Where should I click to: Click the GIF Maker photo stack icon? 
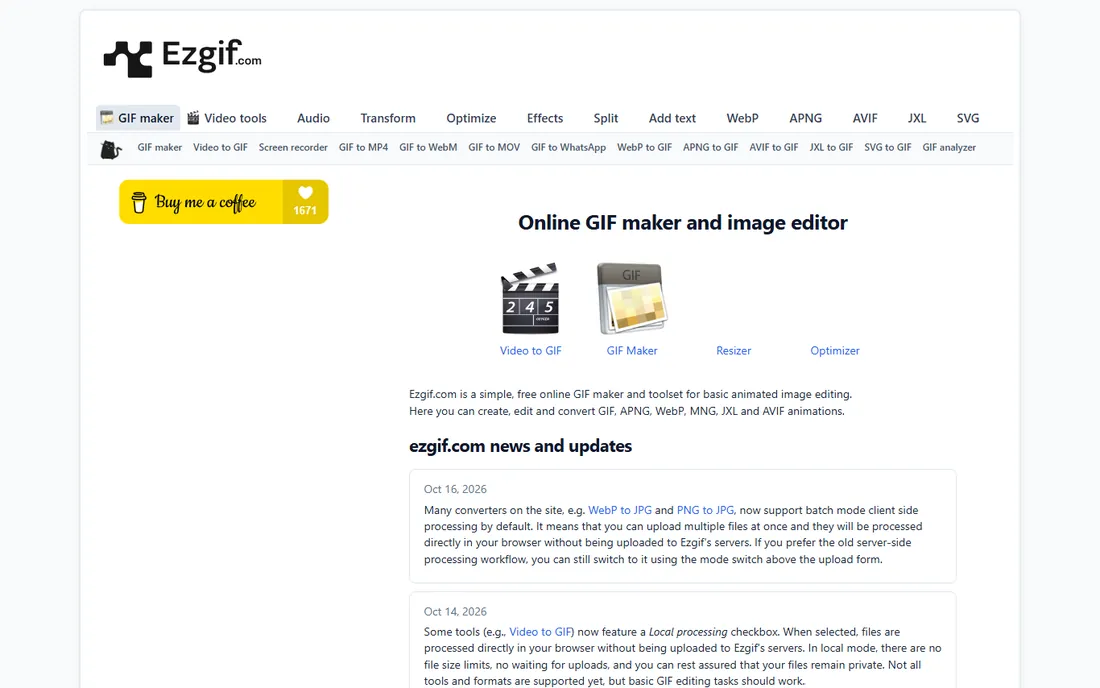(631, 299)
